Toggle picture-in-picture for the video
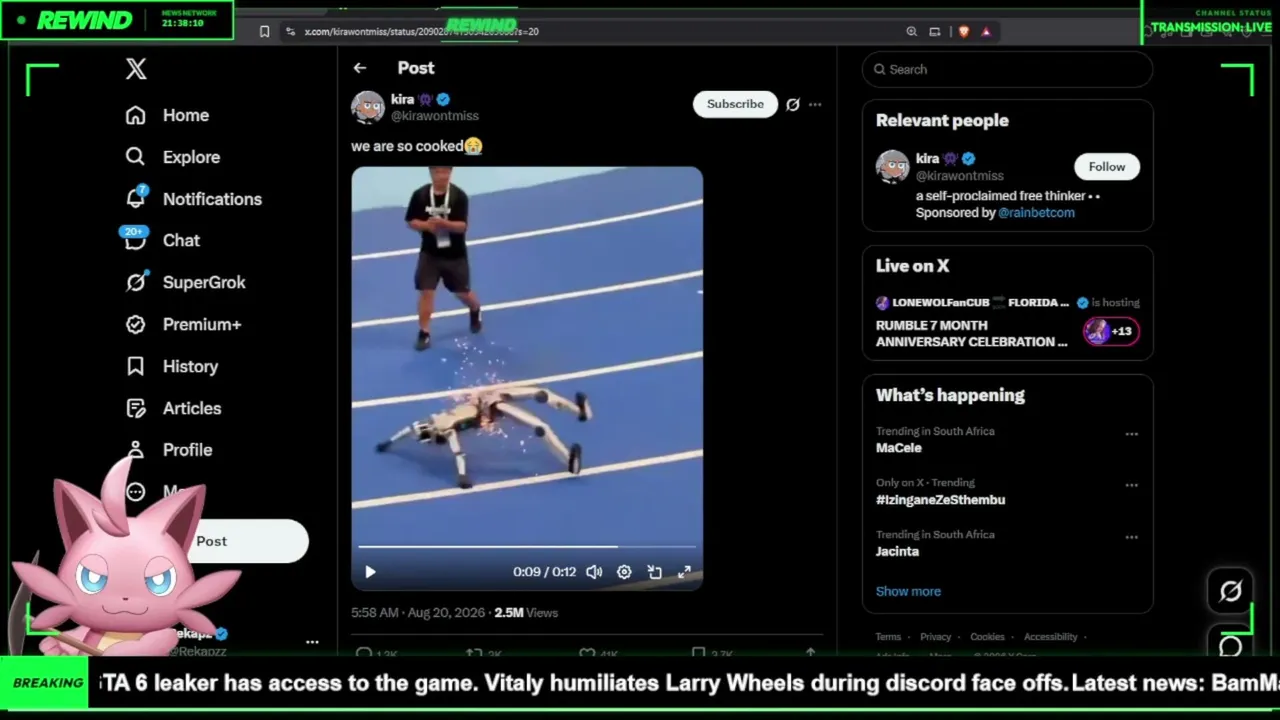This screenshot has height=720, width=1280. (654, 572)
